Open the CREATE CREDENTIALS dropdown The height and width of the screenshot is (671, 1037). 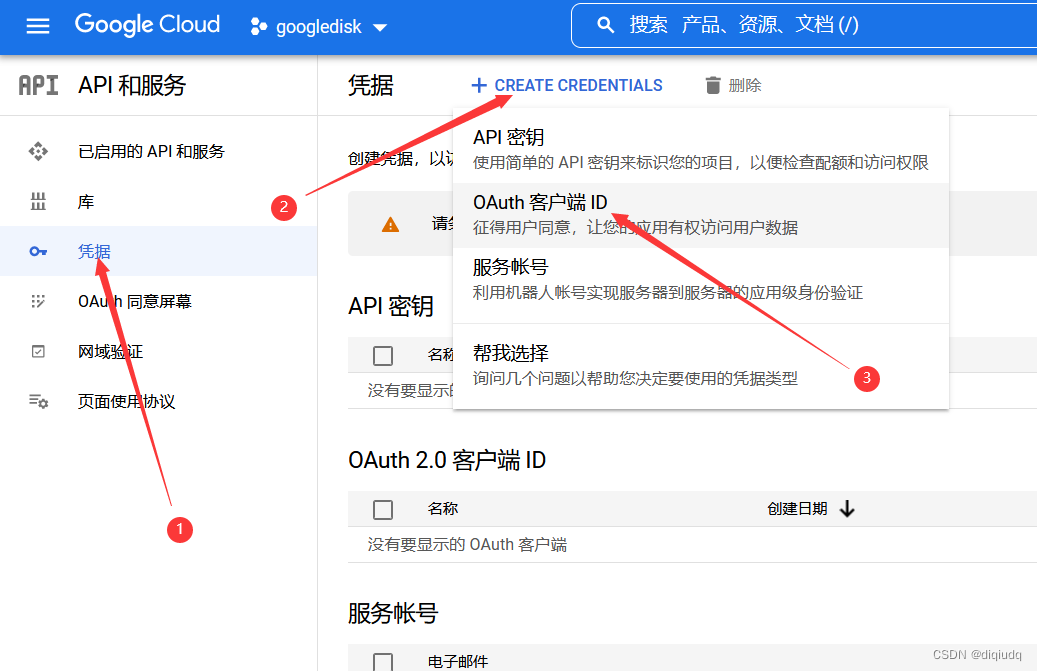(x=567, y=86)
